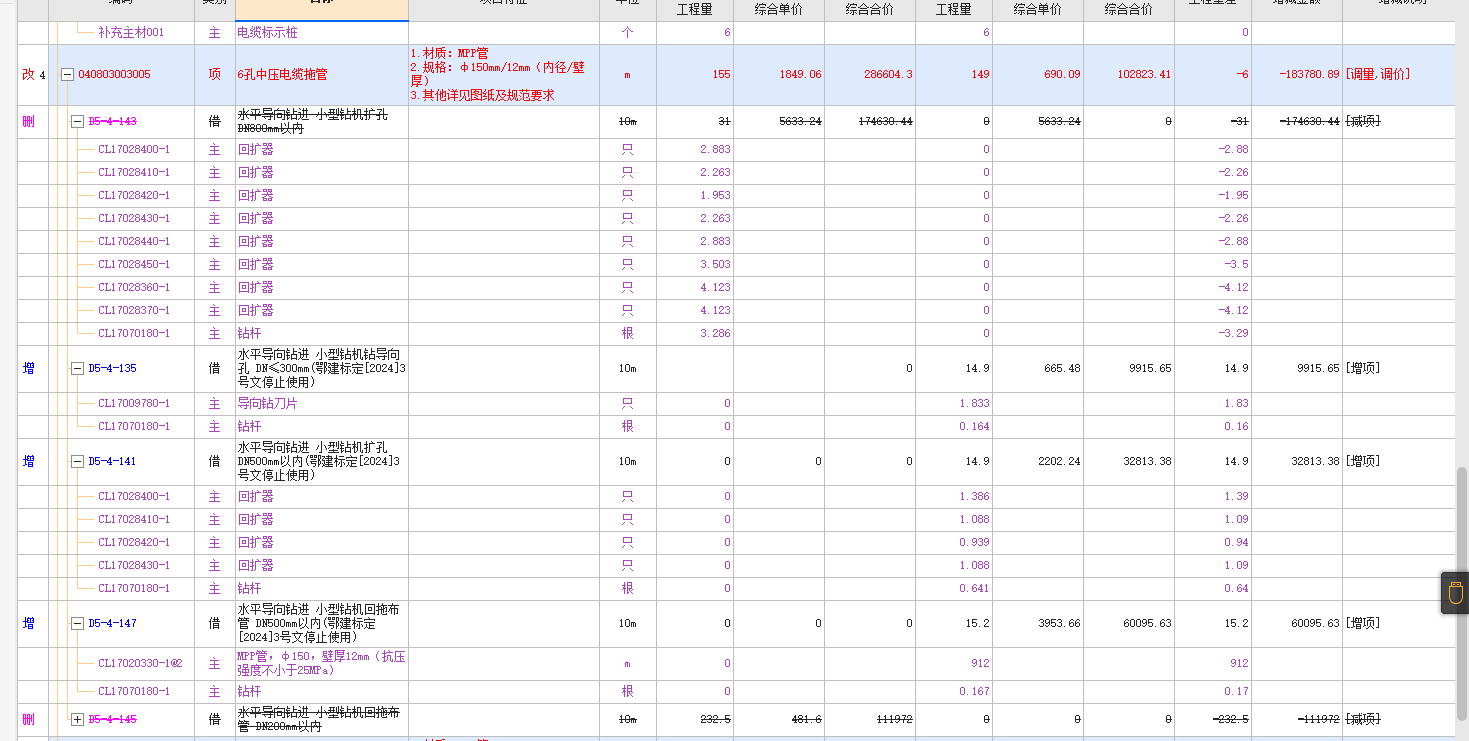Image resolution: width=1469 pixels, height=741 pixels.
Task: Click [减项] note in the D5-4-145 row
Action: point(1362,720)
